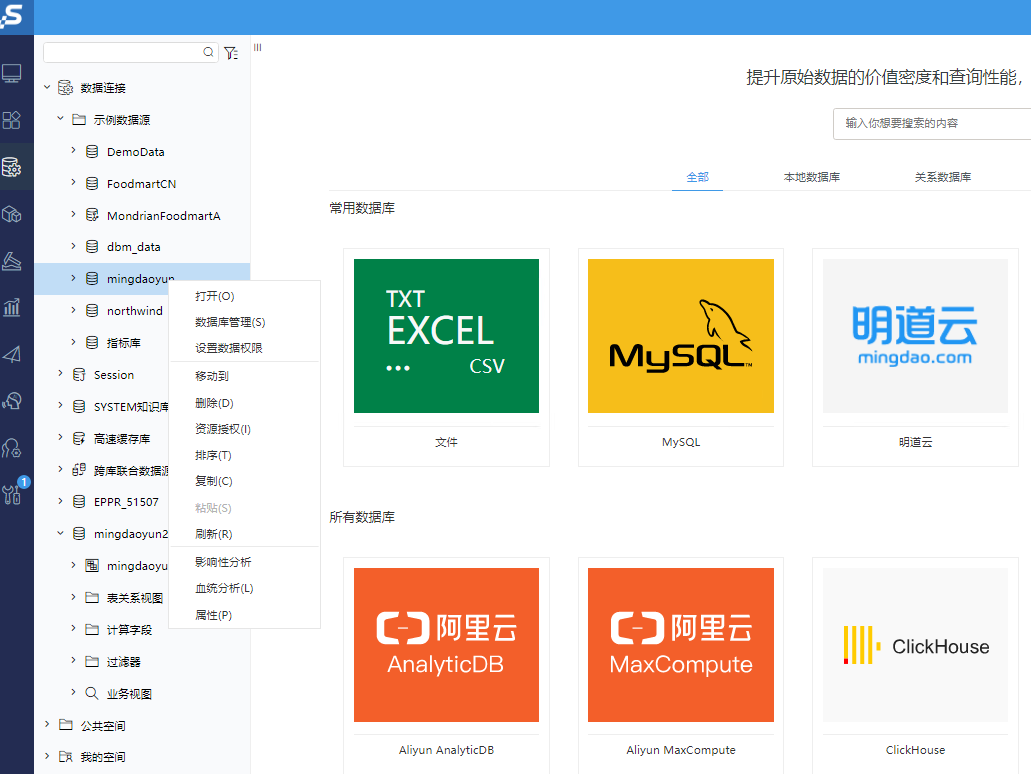Select the database-gear data connection sidebar icon
Screen dimensions: 1031x774
(x=12, y=167)
